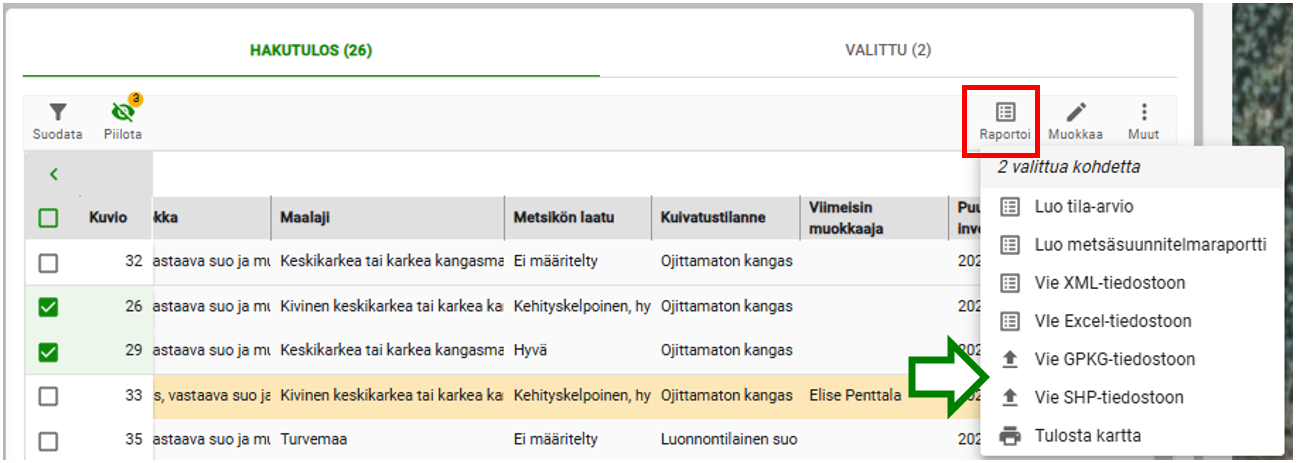Switch to the VALITTU (2) tab
Screen dimensions: 1297x463
pos(888,50)
